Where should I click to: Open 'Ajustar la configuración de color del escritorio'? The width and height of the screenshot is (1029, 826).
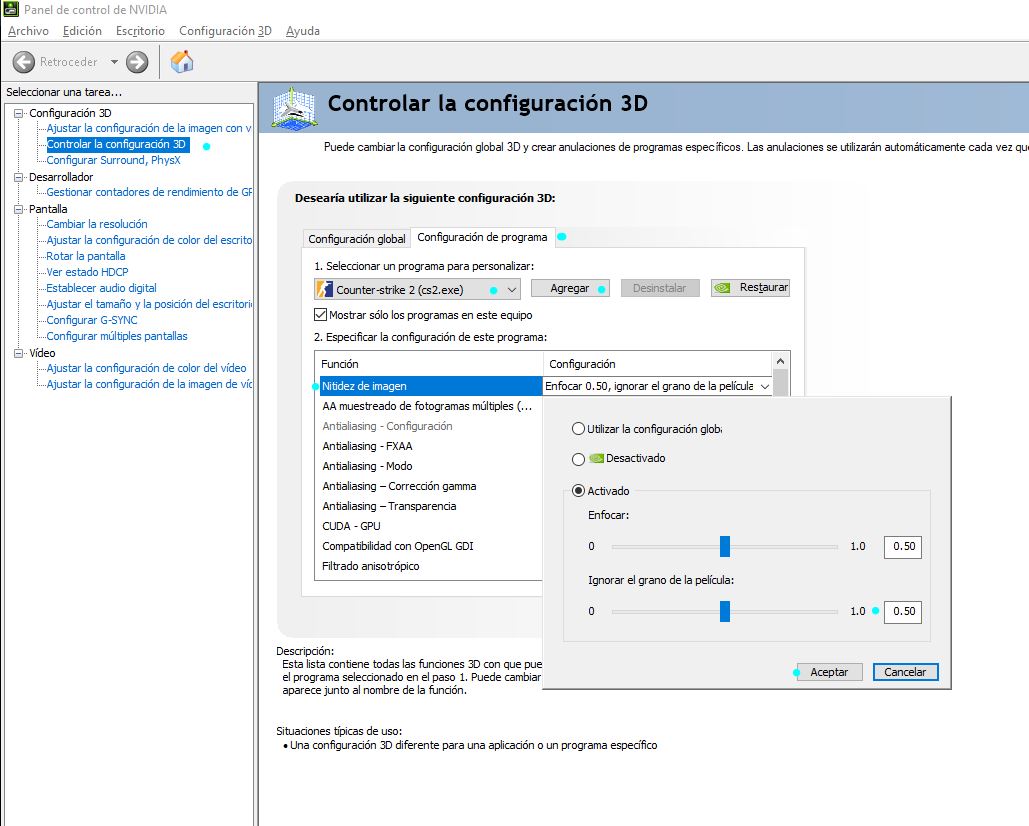[x=149, y=240]
